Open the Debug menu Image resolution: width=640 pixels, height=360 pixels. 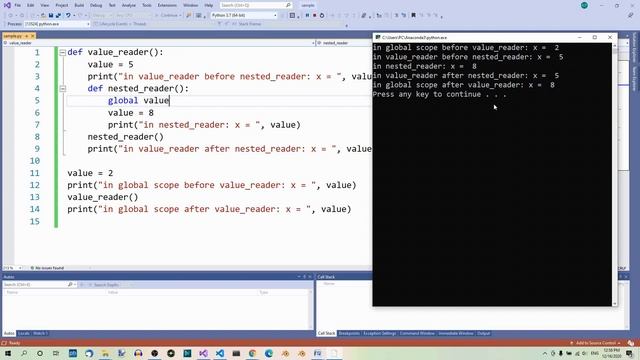tap(96, 5)
